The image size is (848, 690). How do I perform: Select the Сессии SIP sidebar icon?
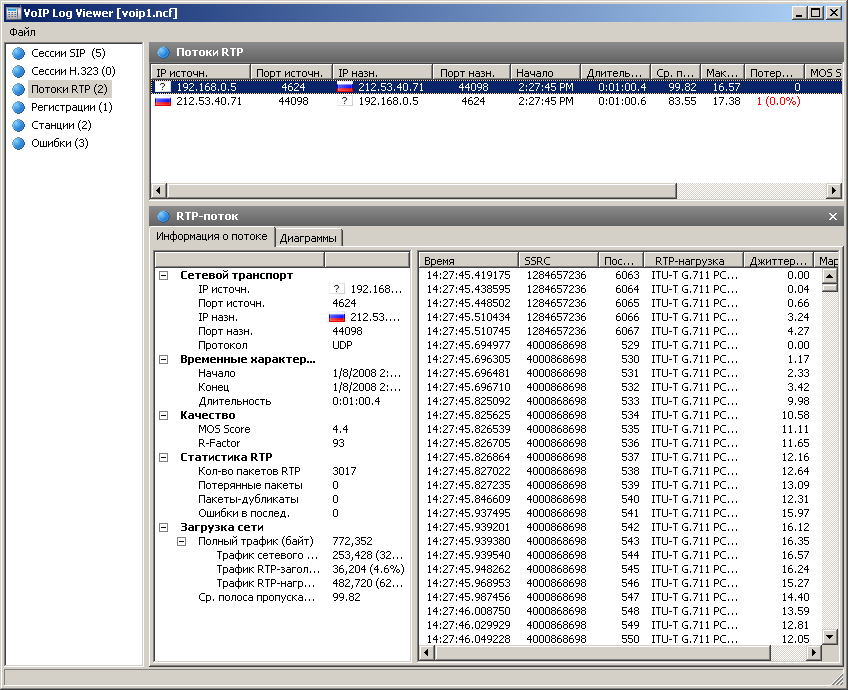[x=19, y=53]
